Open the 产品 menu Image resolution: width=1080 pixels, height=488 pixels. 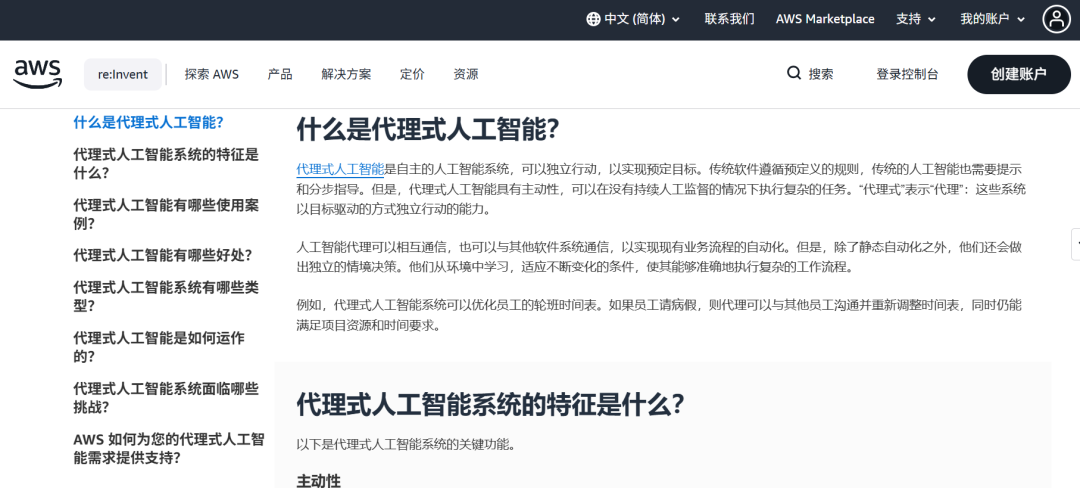coord(280,74)
